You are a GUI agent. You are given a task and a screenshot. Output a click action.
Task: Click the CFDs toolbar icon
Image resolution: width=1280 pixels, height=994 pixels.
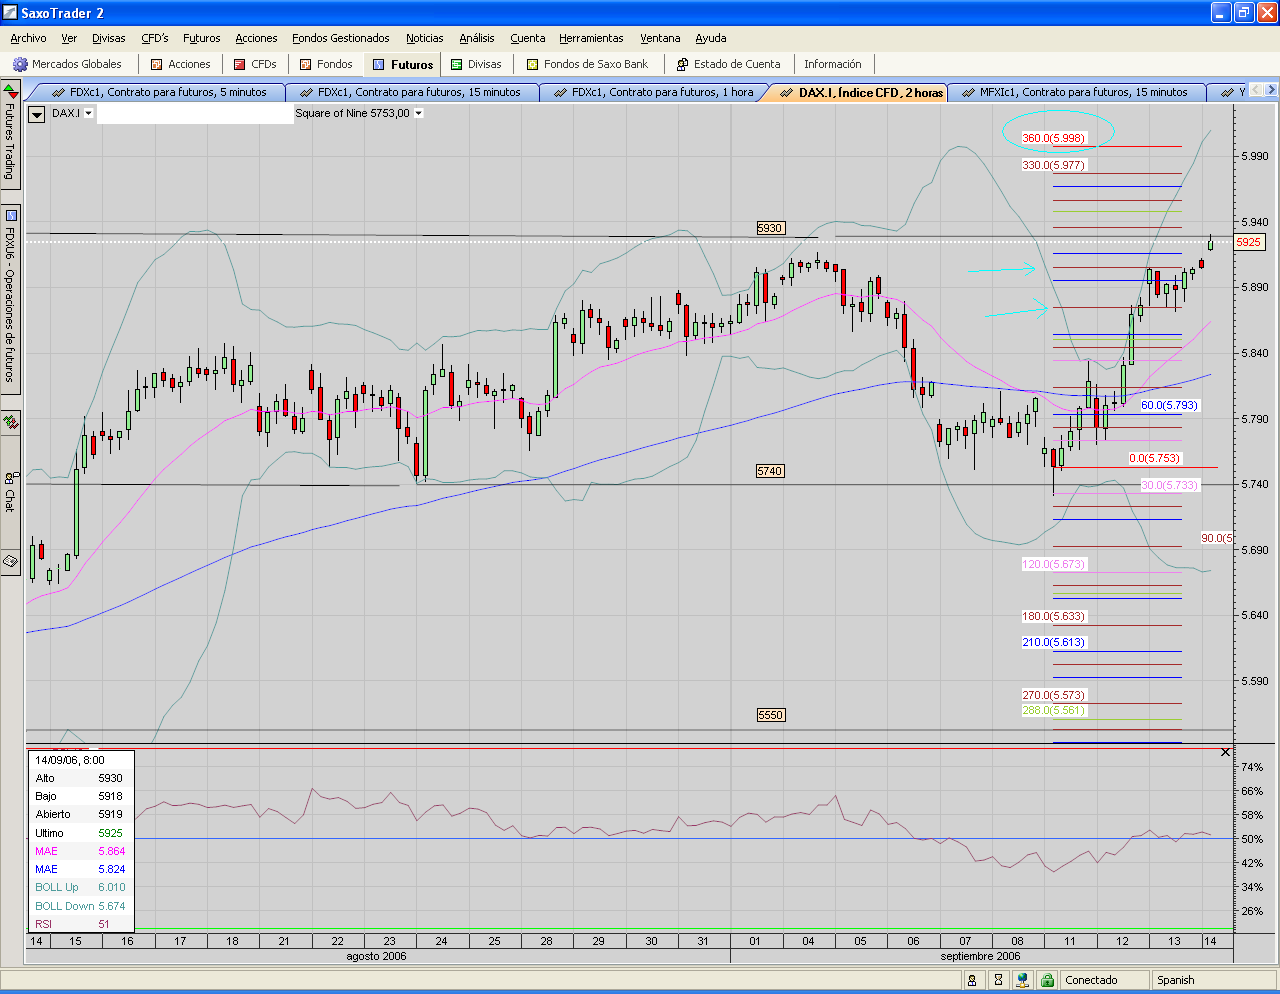tap(240, 64)
